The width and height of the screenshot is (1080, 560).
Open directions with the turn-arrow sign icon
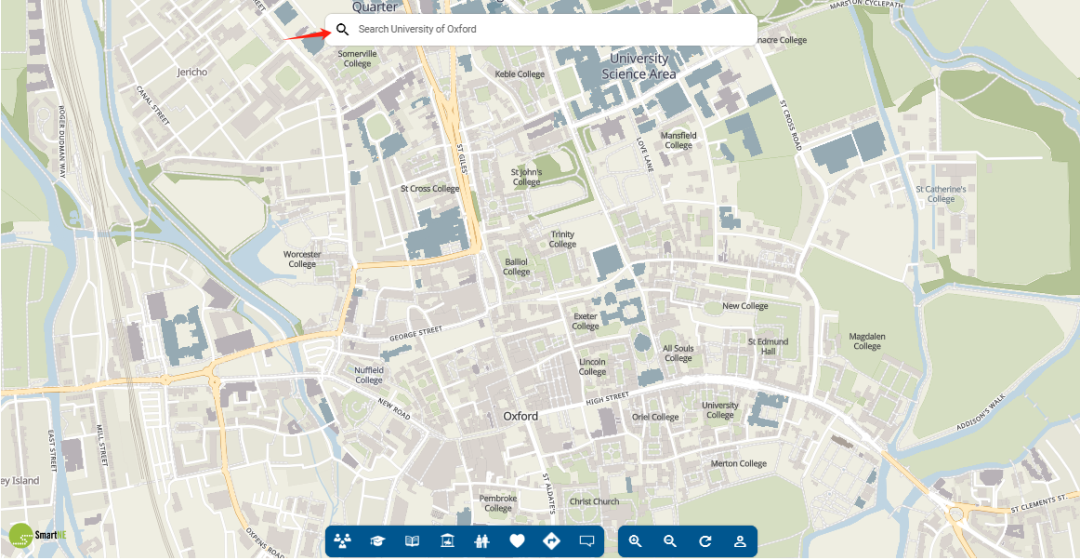tap(552, 541)
